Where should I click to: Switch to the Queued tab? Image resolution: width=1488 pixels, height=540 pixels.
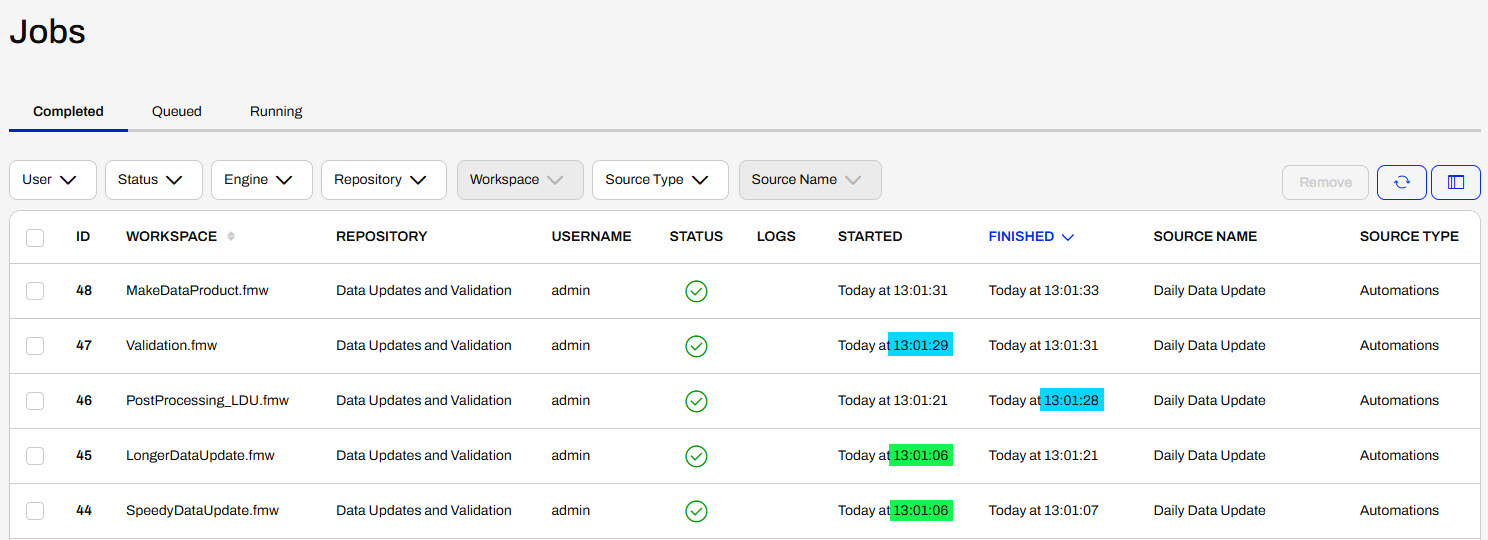pyautogui.click(x=177, y=112)
